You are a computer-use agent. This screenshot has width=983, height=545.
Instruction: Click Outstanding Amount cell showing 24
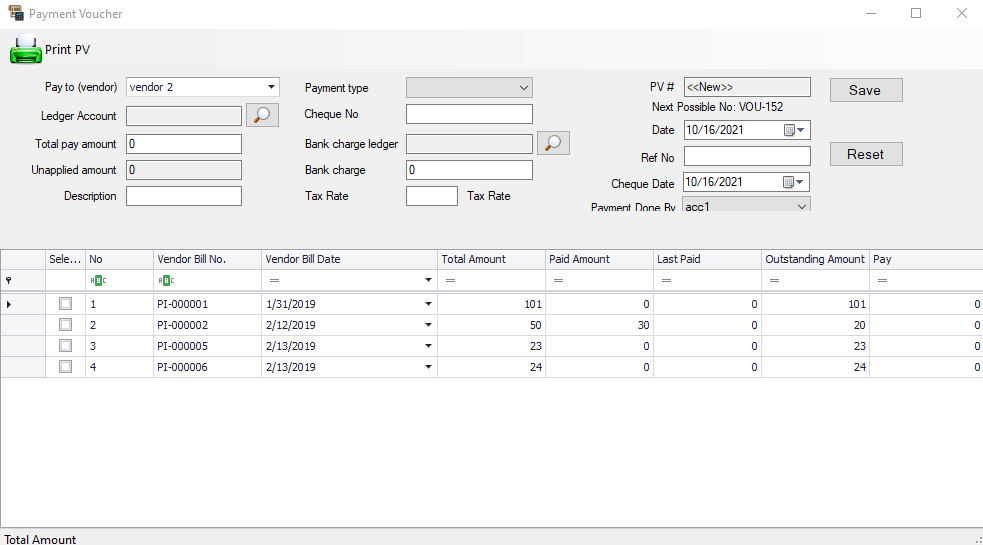(x=815, y=367)
